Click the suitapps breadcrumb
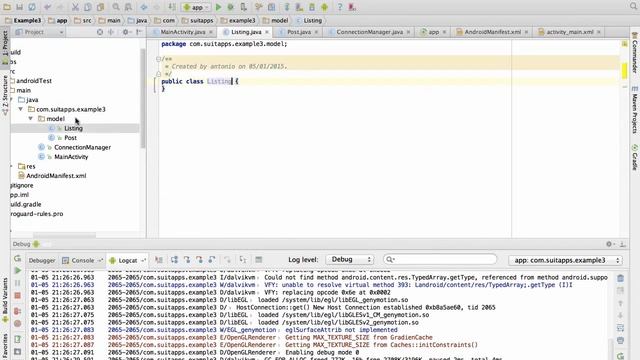640x360 pixels. (x=198, y=20)
